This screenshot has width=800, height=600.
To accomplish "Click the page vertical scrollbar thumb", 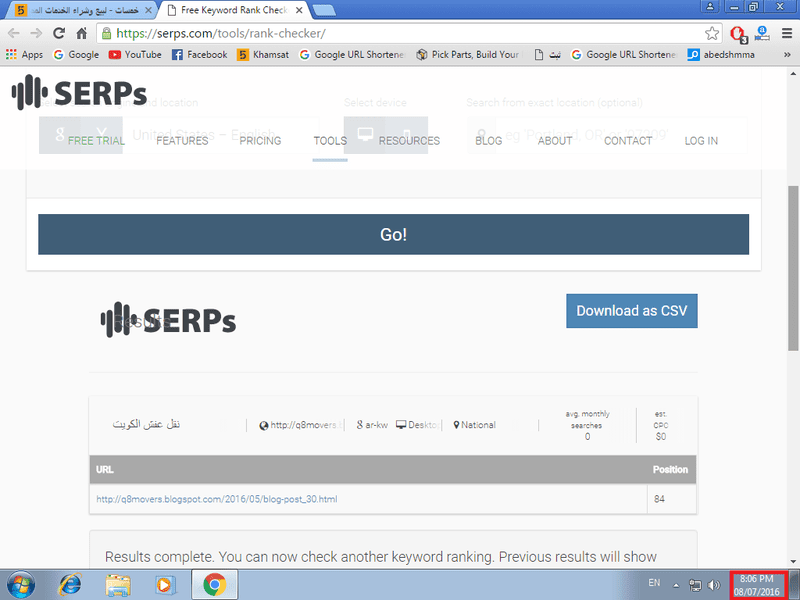I will [793, 268].
